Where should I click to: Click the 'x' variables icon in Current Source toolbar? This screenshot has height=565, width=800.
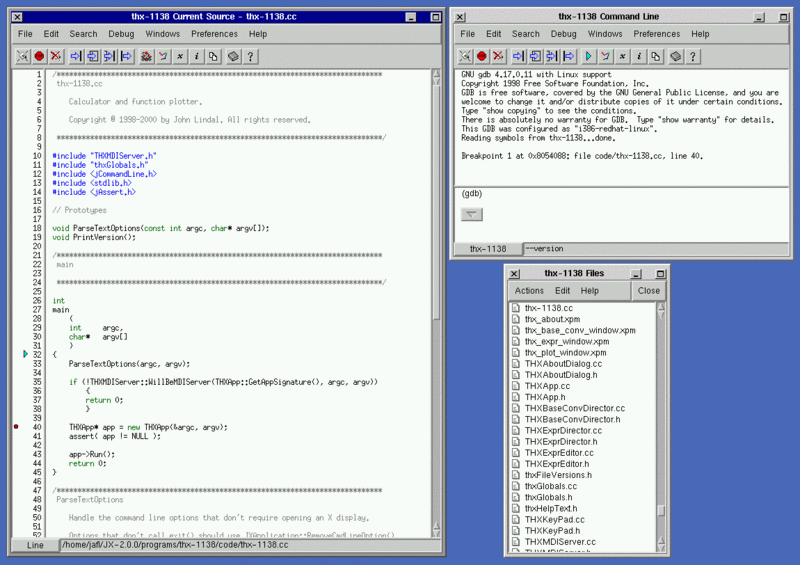pos(180,56)
